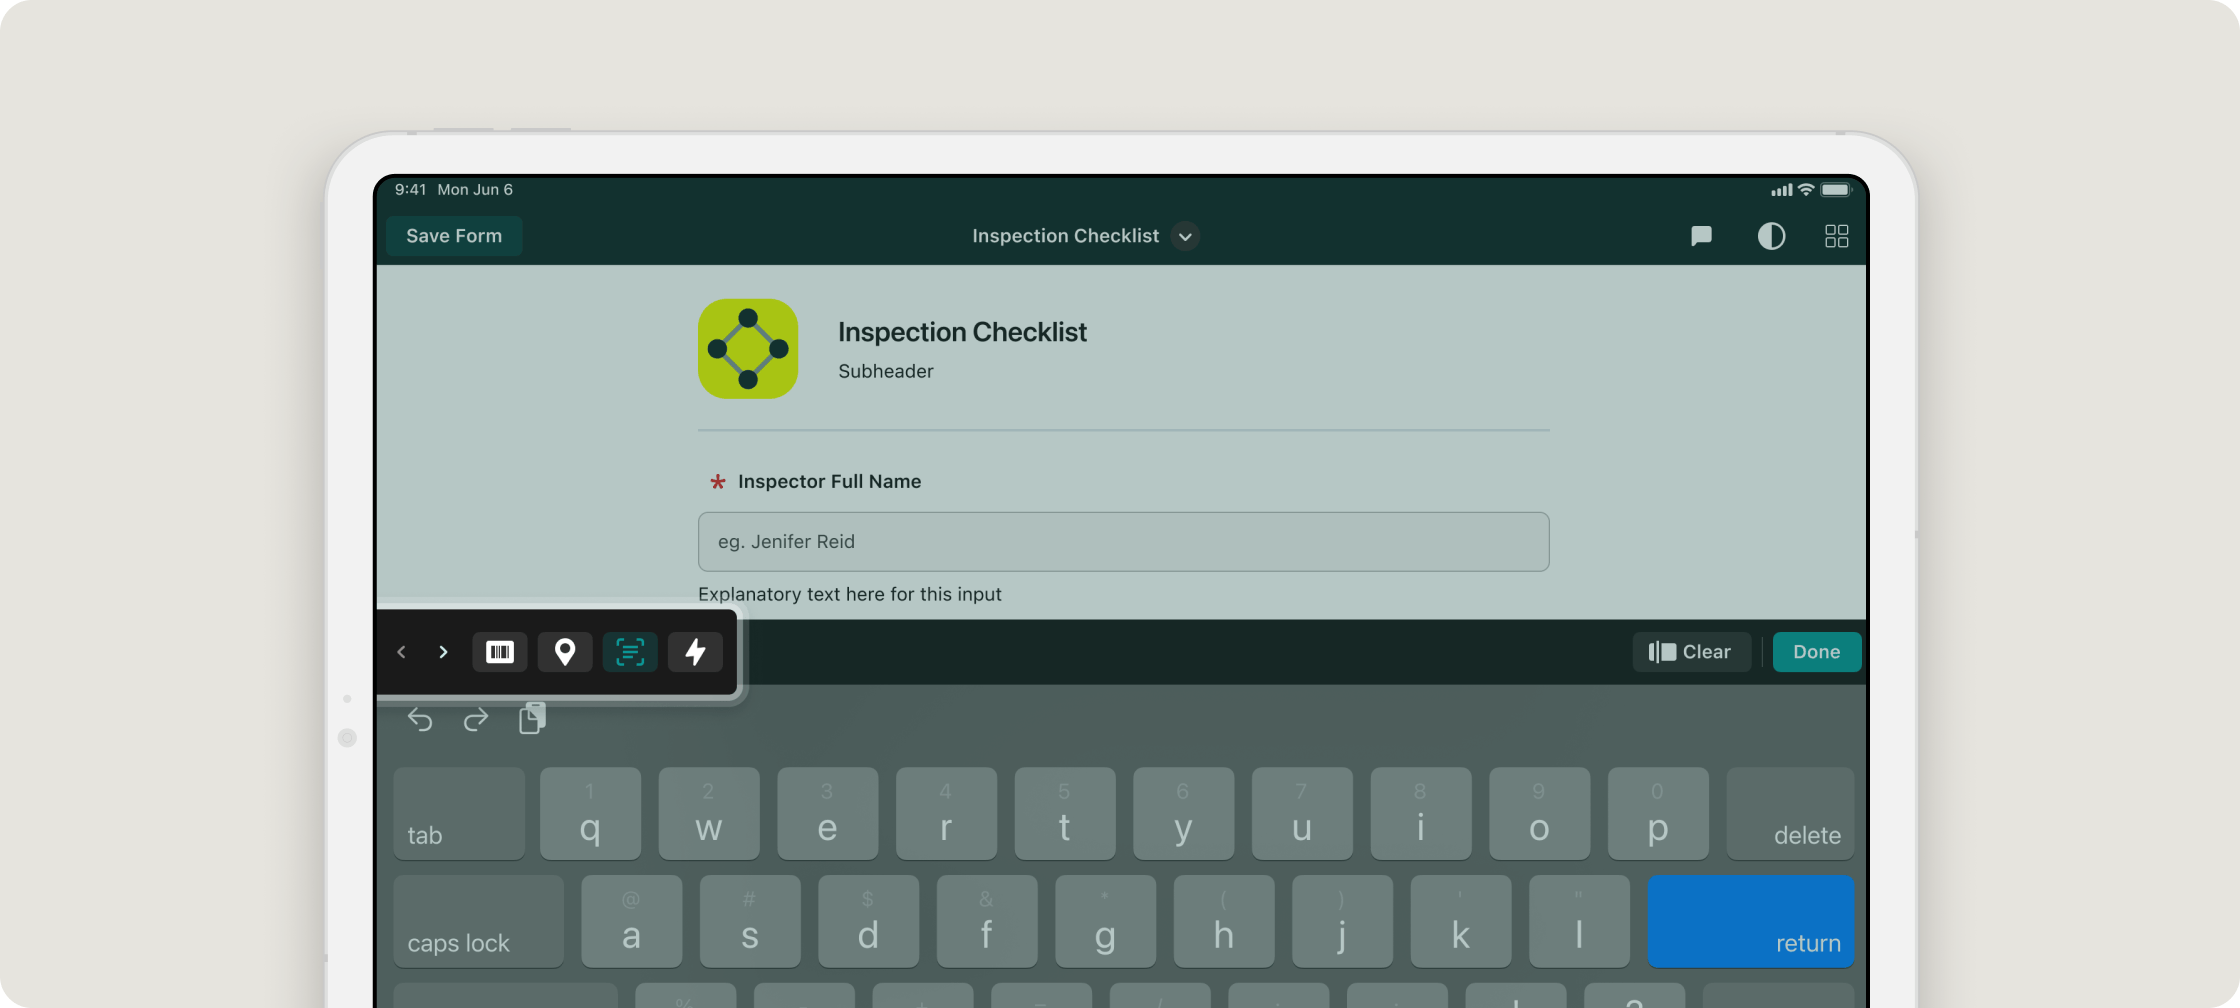The image size is (2240, 1008).
Task: Expand the Inspection Checklist title dropdown
Action: point(1185,236)
